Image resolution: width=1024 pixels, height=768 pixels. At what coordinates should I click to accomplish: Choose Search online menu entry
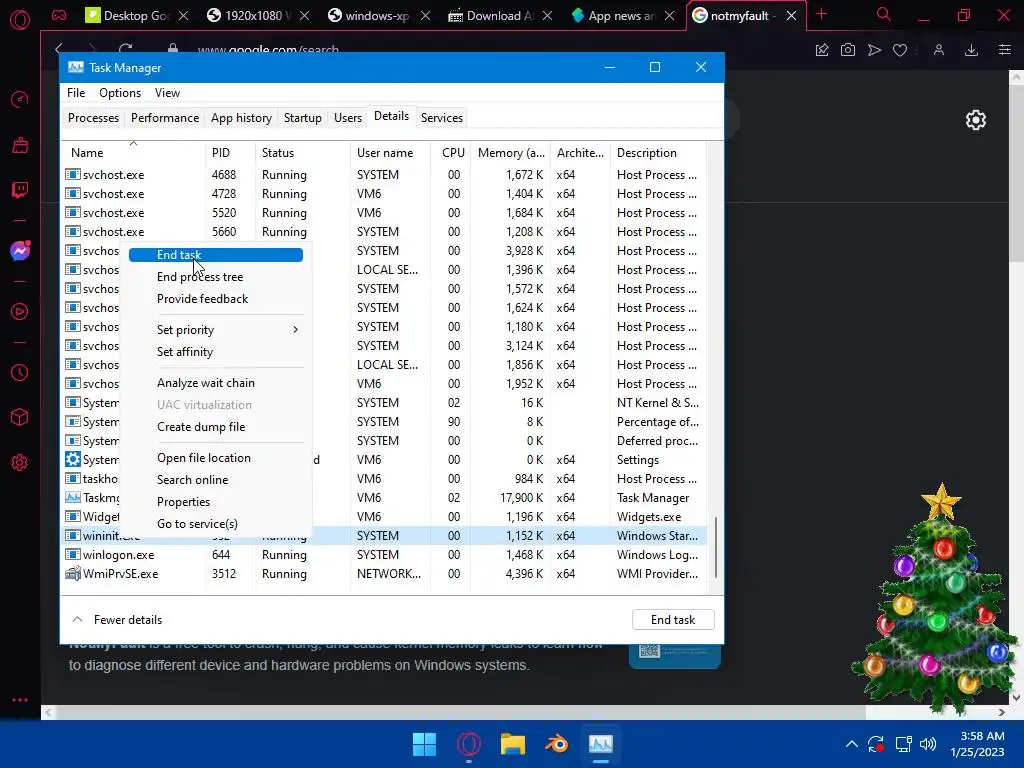(193, 480)
